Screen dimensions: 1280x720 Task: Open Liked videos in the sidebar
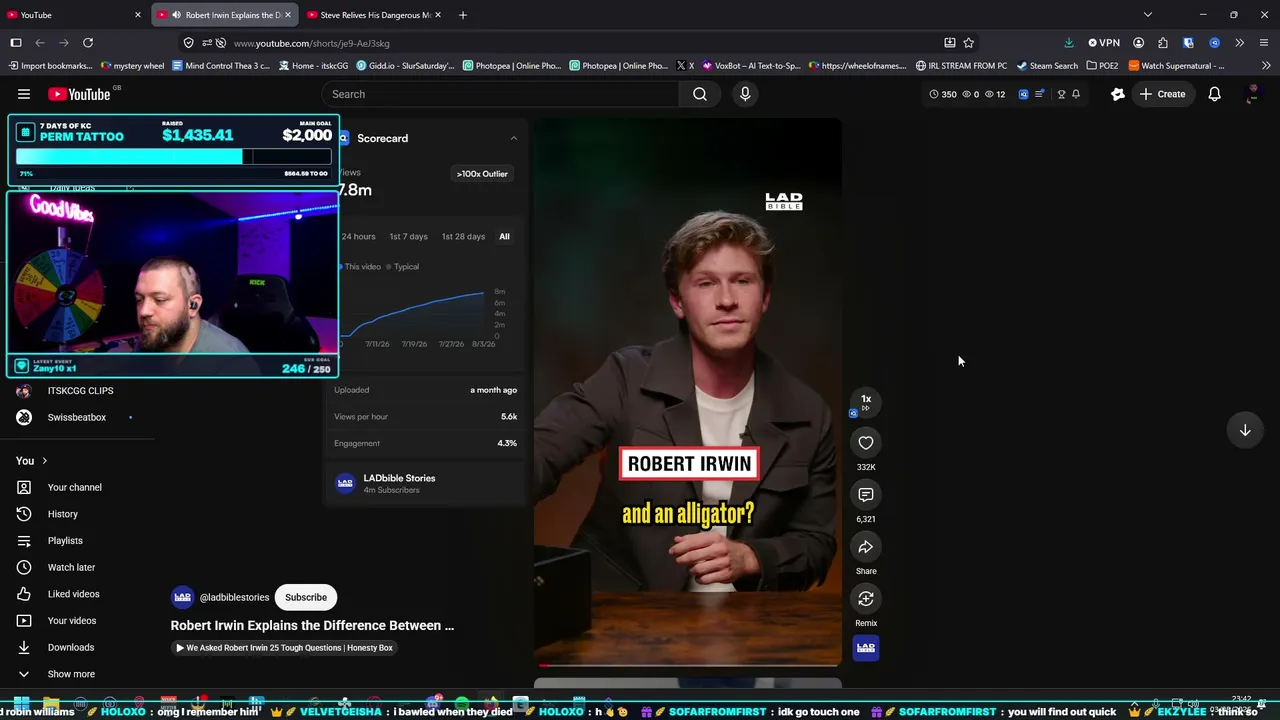click(x=73, y=594)
